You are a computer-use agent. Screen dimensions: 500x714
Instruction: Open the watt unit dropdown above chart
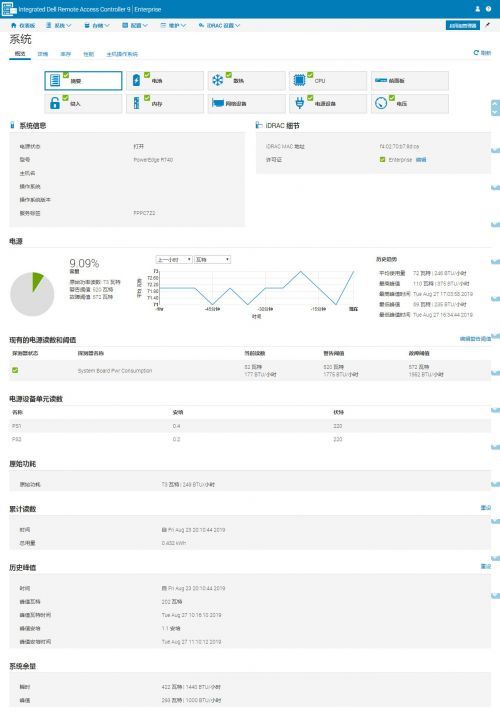tap(212, 260)
